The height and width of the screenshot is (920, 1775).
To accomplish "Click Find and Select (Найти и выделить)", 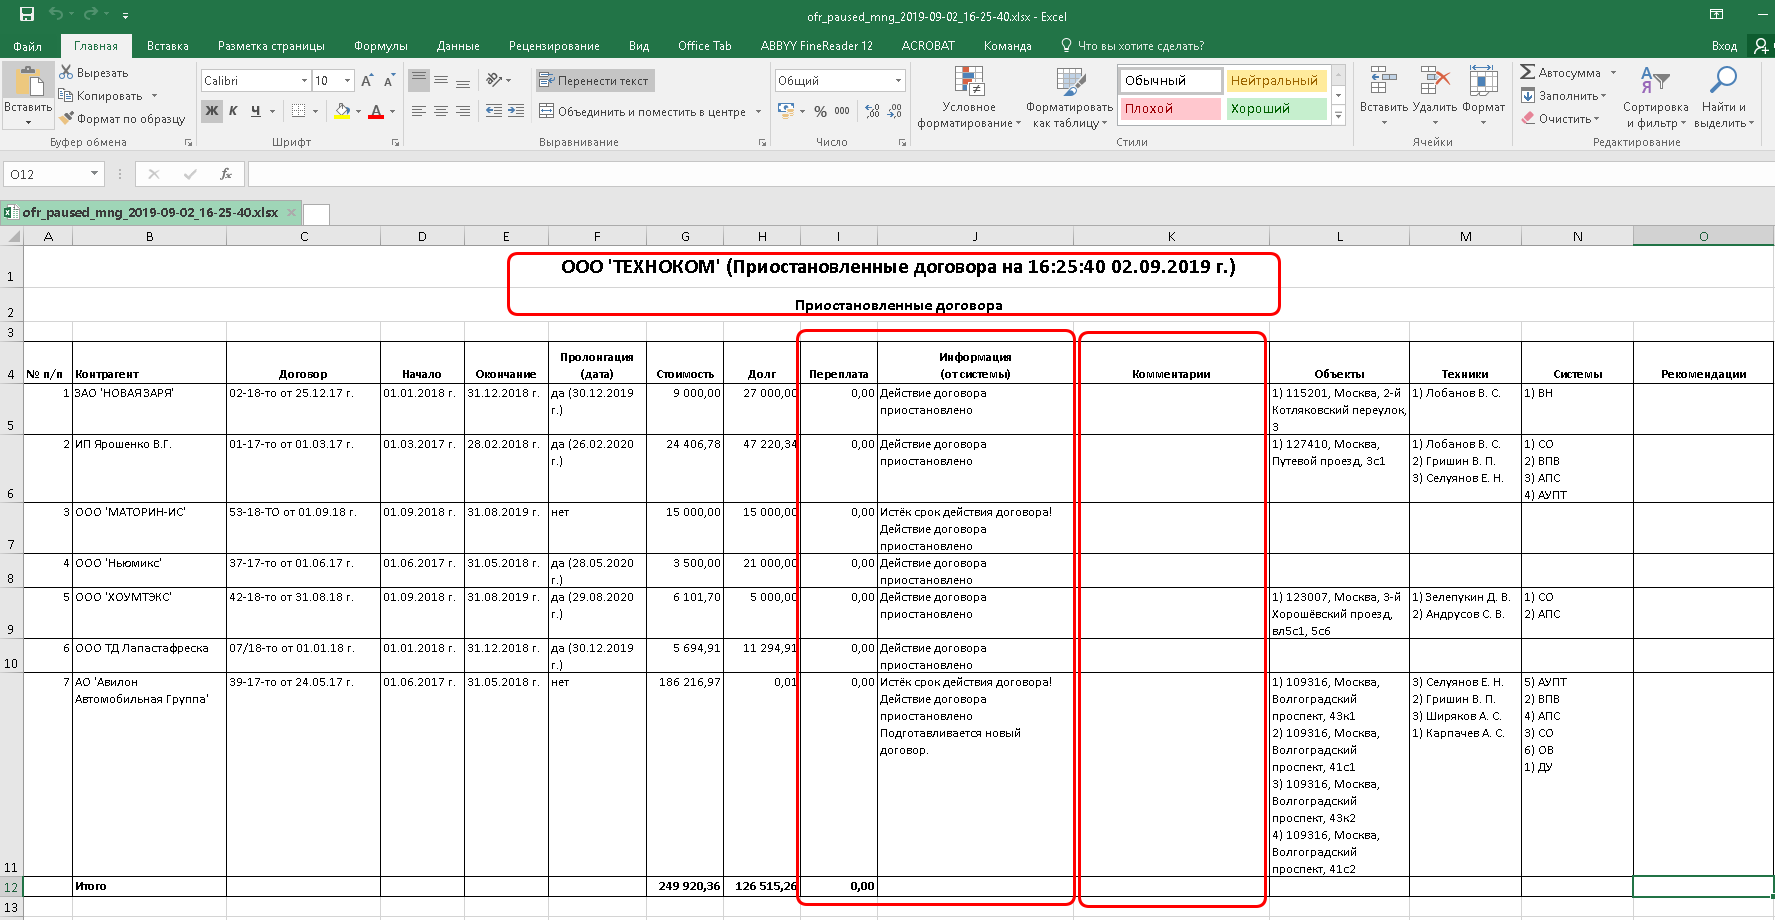I will coord(1723,98).
